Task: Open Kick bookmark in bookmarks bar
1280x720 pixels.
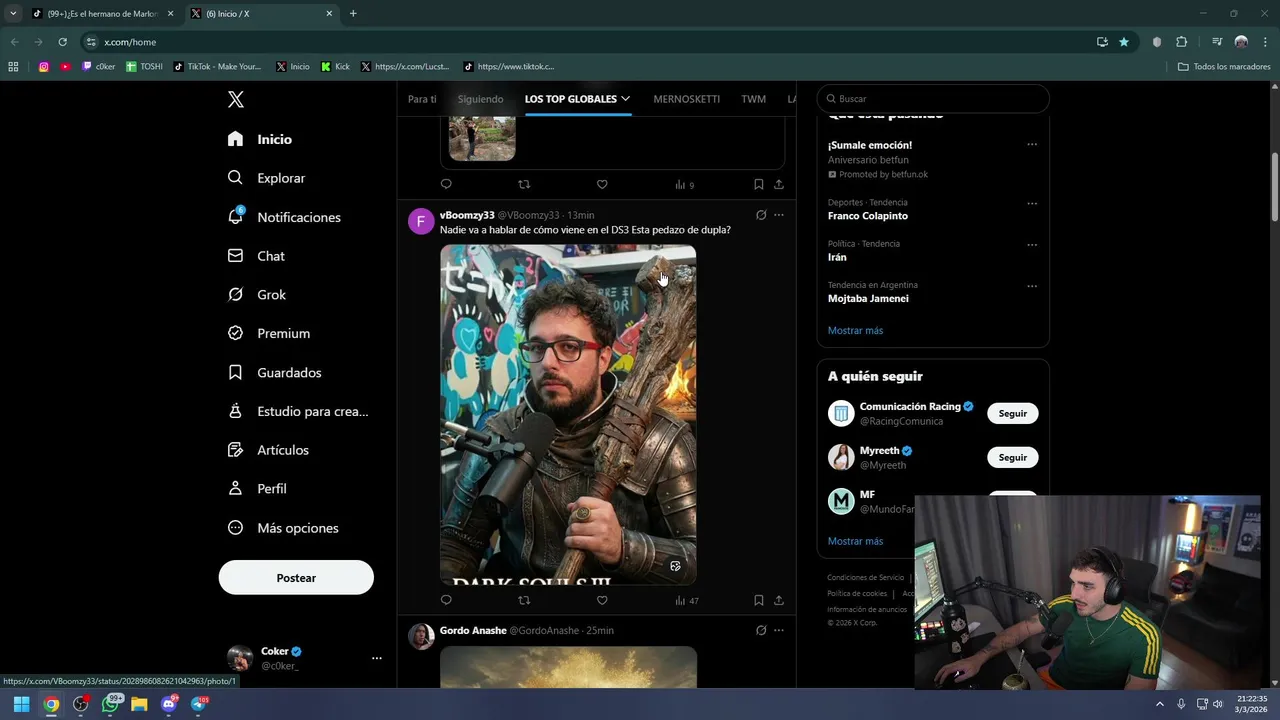Action: pos(335,67)
